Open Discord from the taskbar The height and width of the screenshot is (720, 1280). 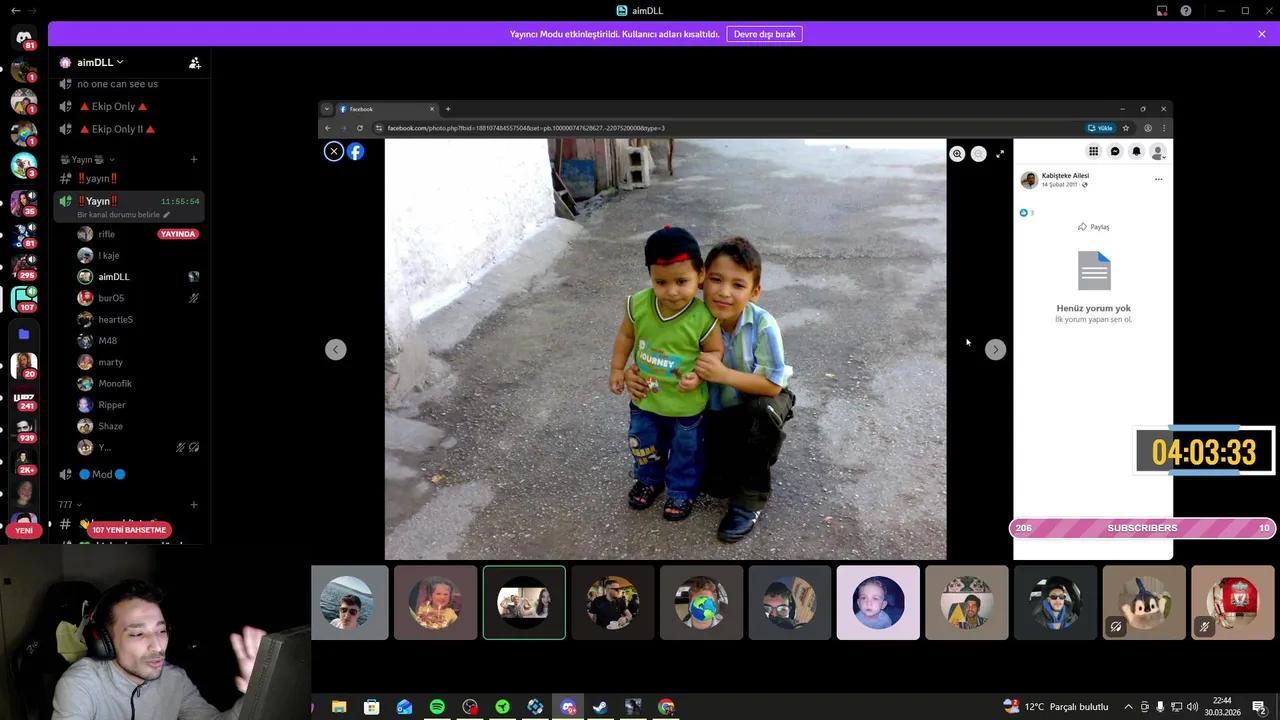coord(568,707)
